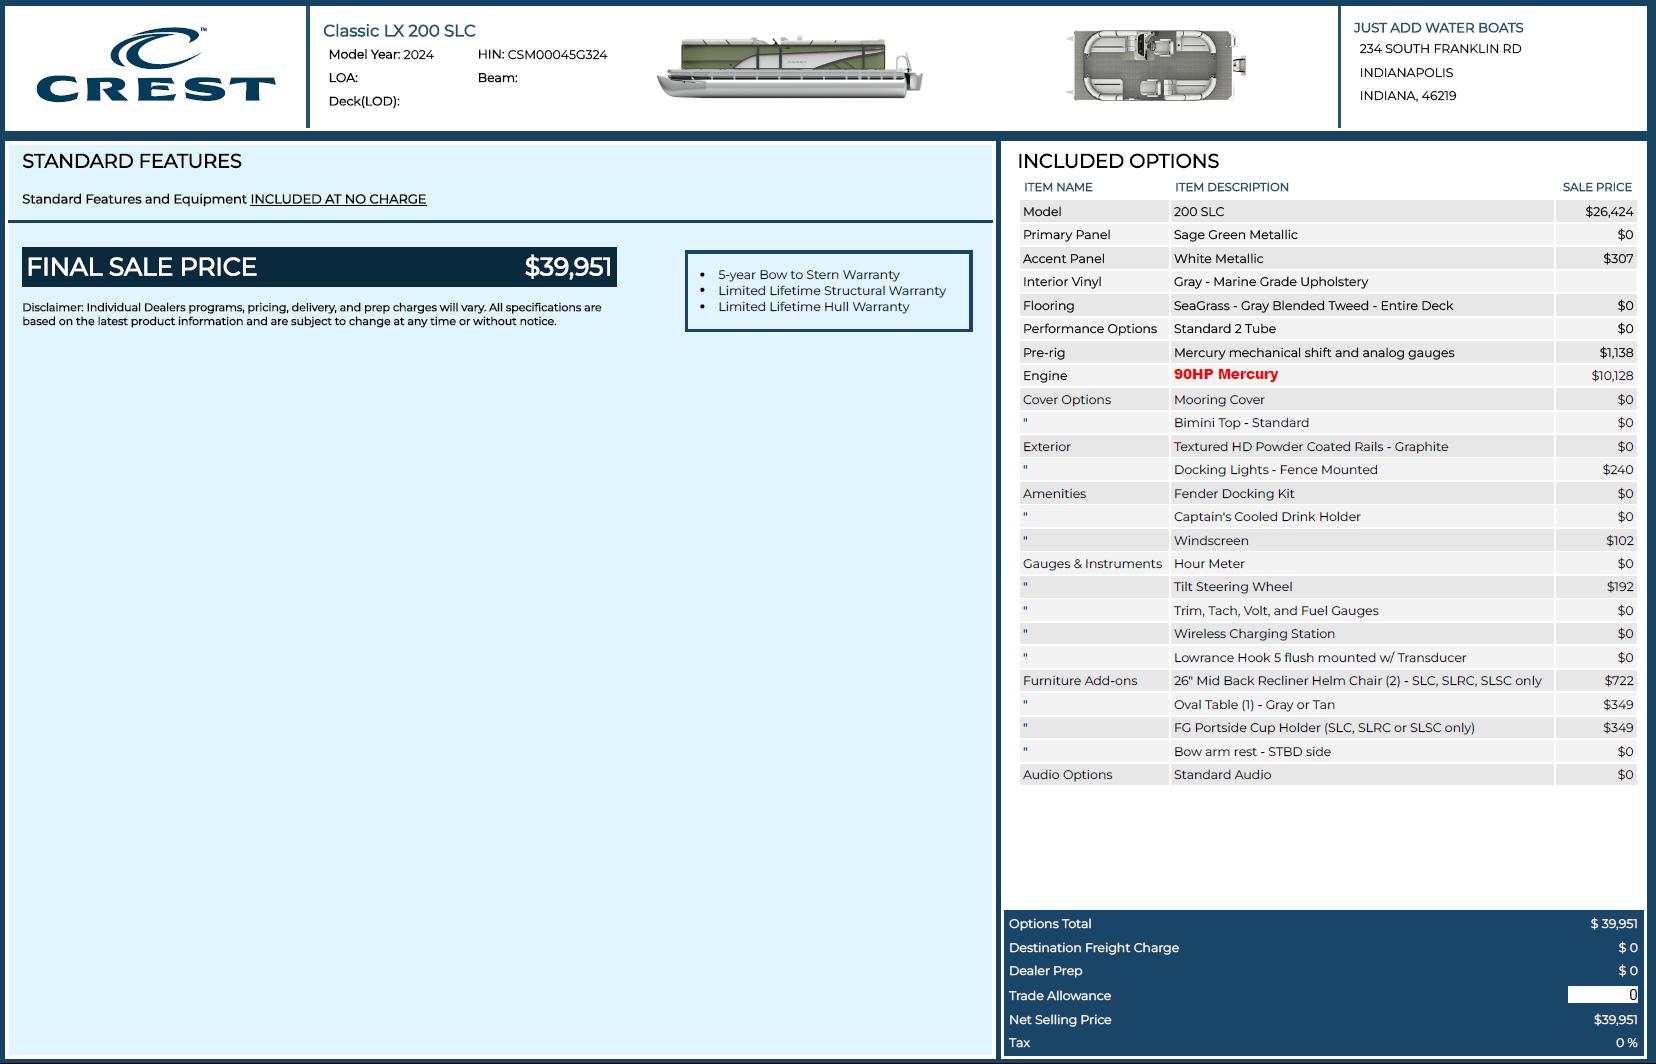The height and width of the screenshot is (1064, 1656).
Task: Select the Sage Green Metallic row
Action: coord(1328,235)
